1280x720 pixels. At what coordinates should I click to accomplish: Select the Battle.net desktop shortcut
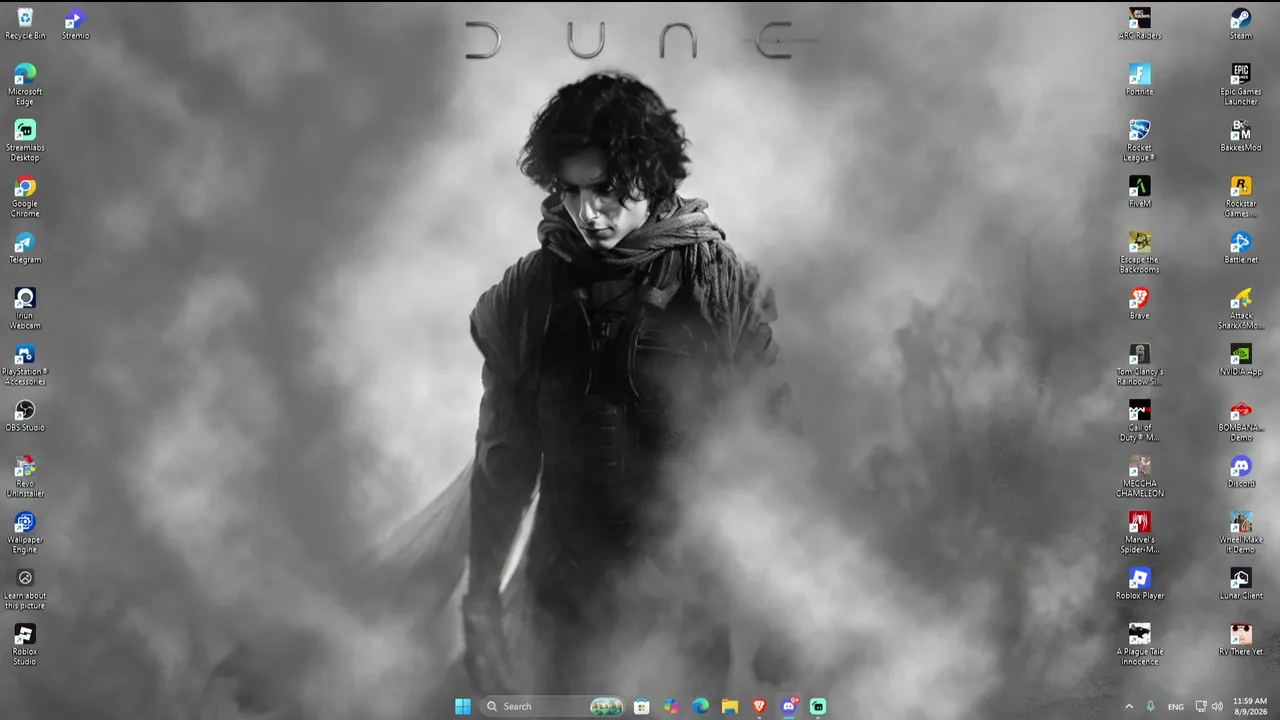(x=1241, y=248)
